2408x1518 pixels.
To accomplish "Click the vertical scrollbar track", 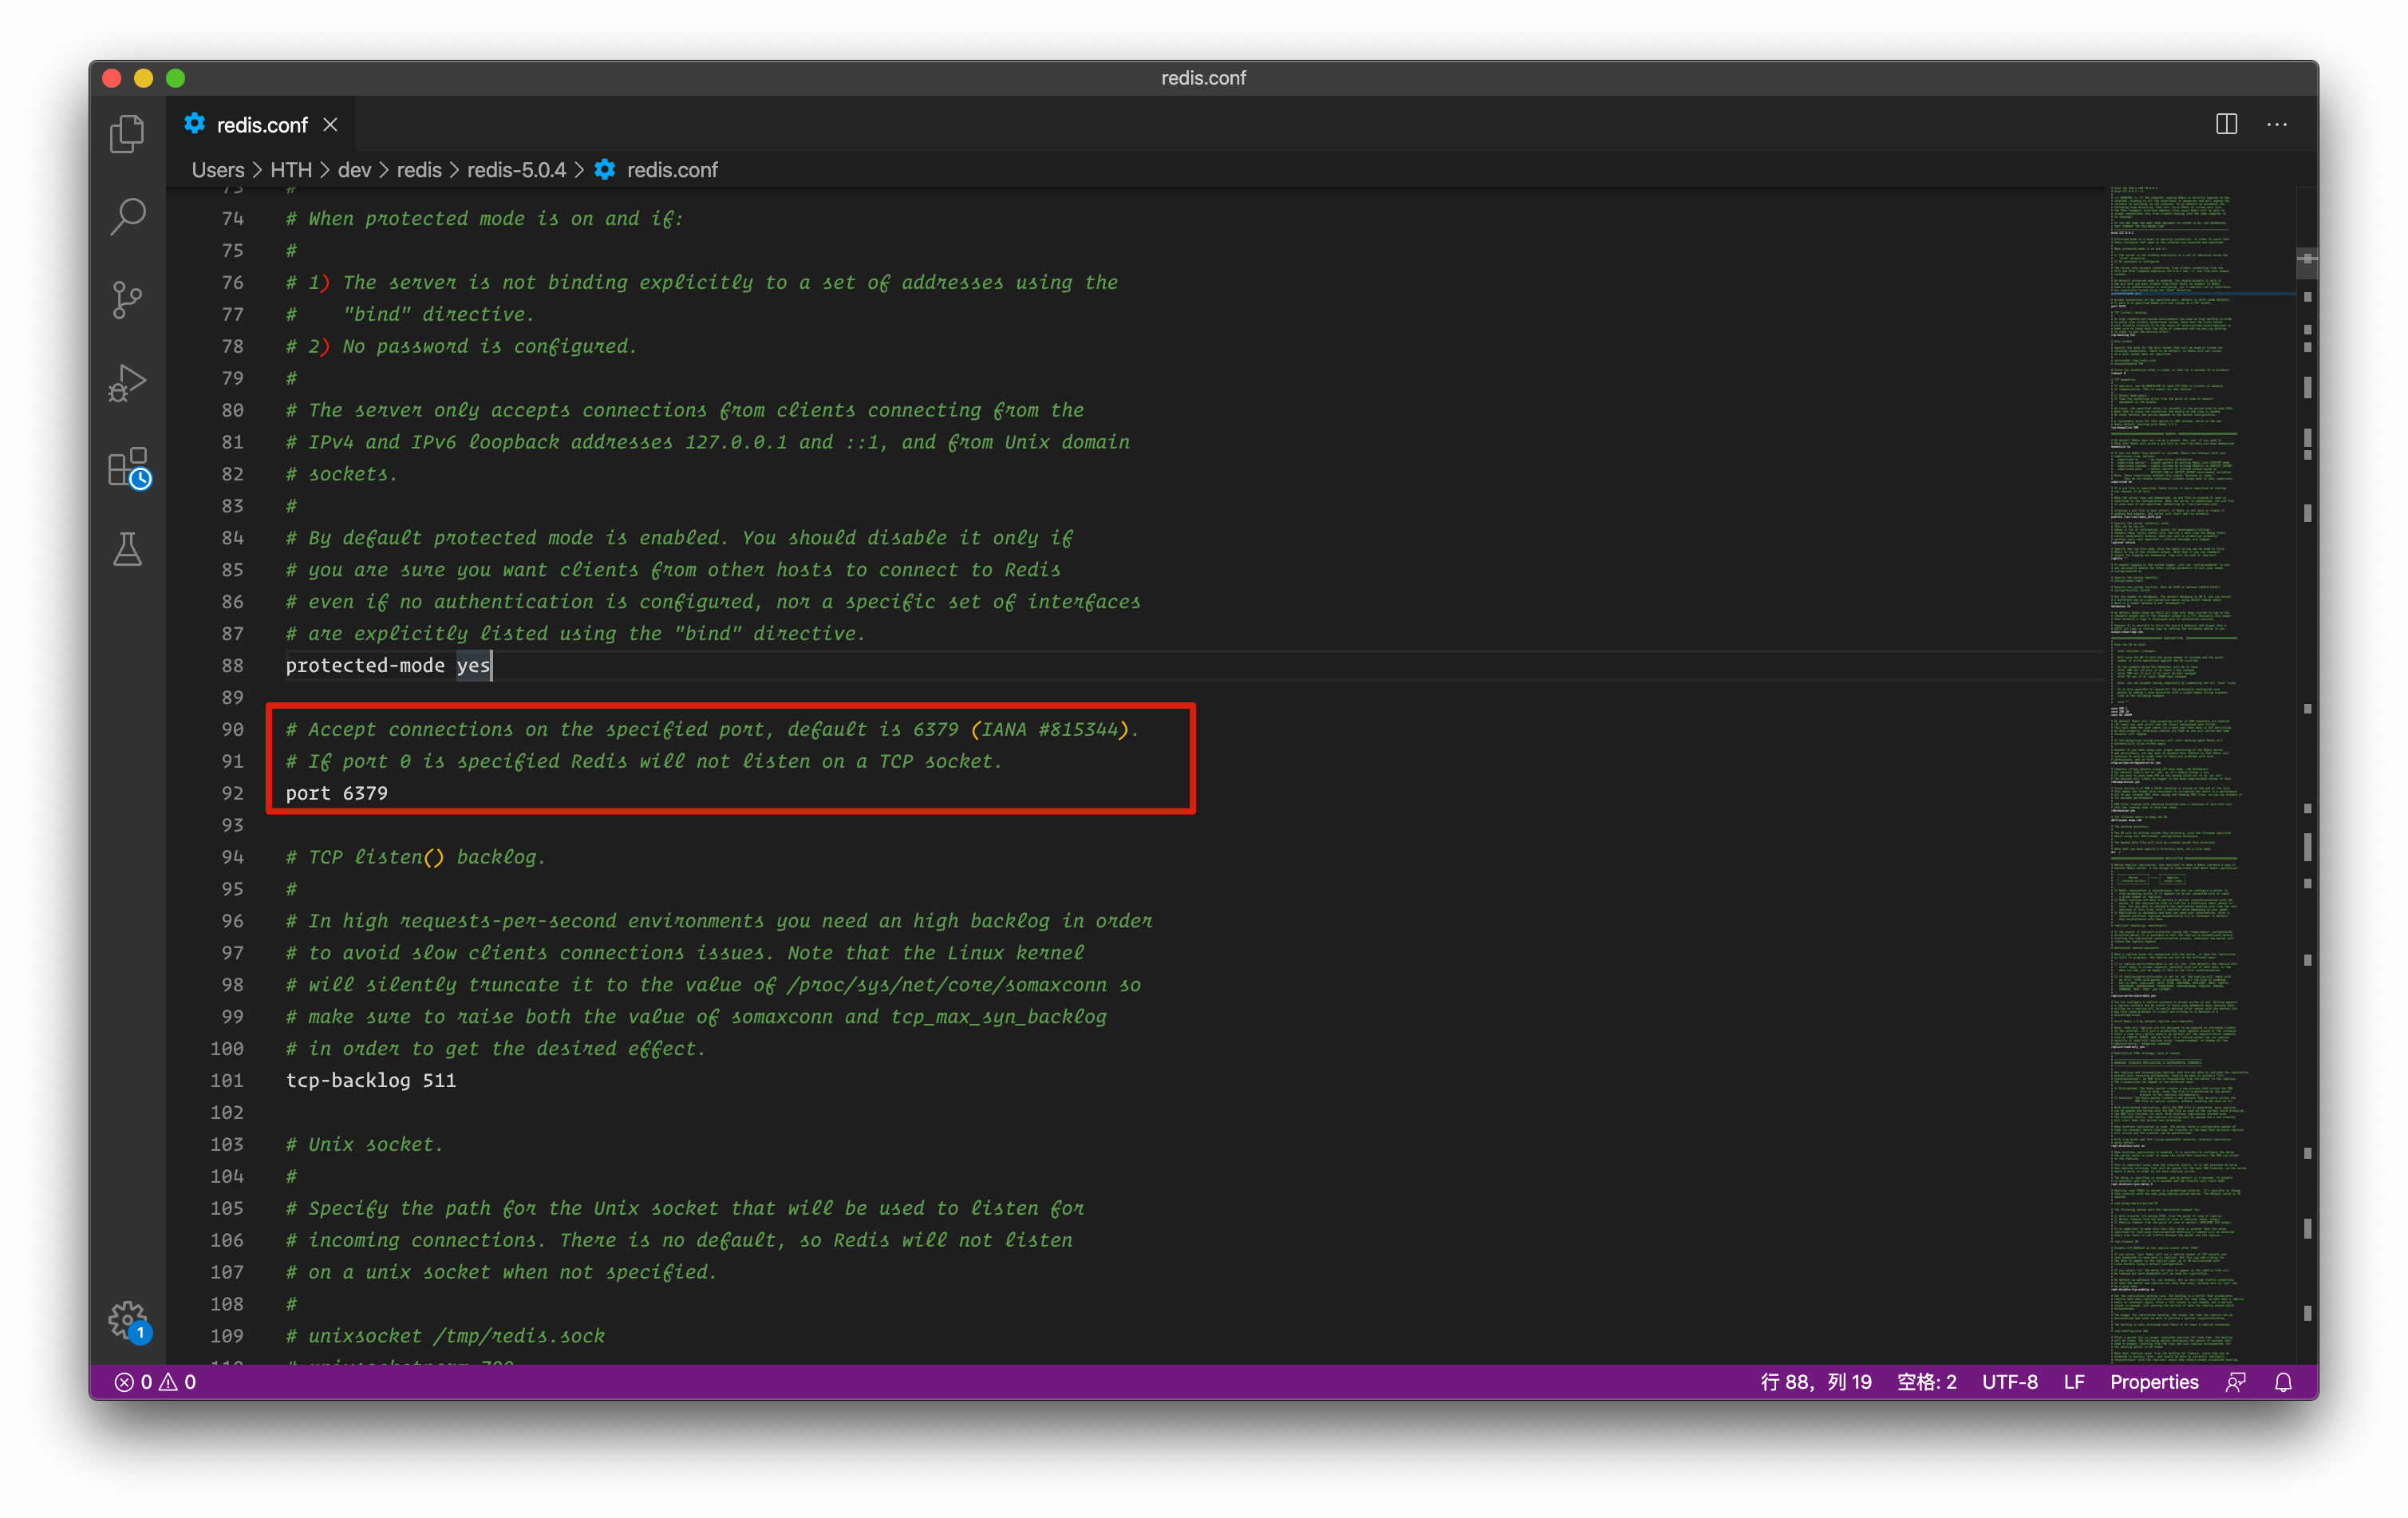I will [x=2307, y=775].
